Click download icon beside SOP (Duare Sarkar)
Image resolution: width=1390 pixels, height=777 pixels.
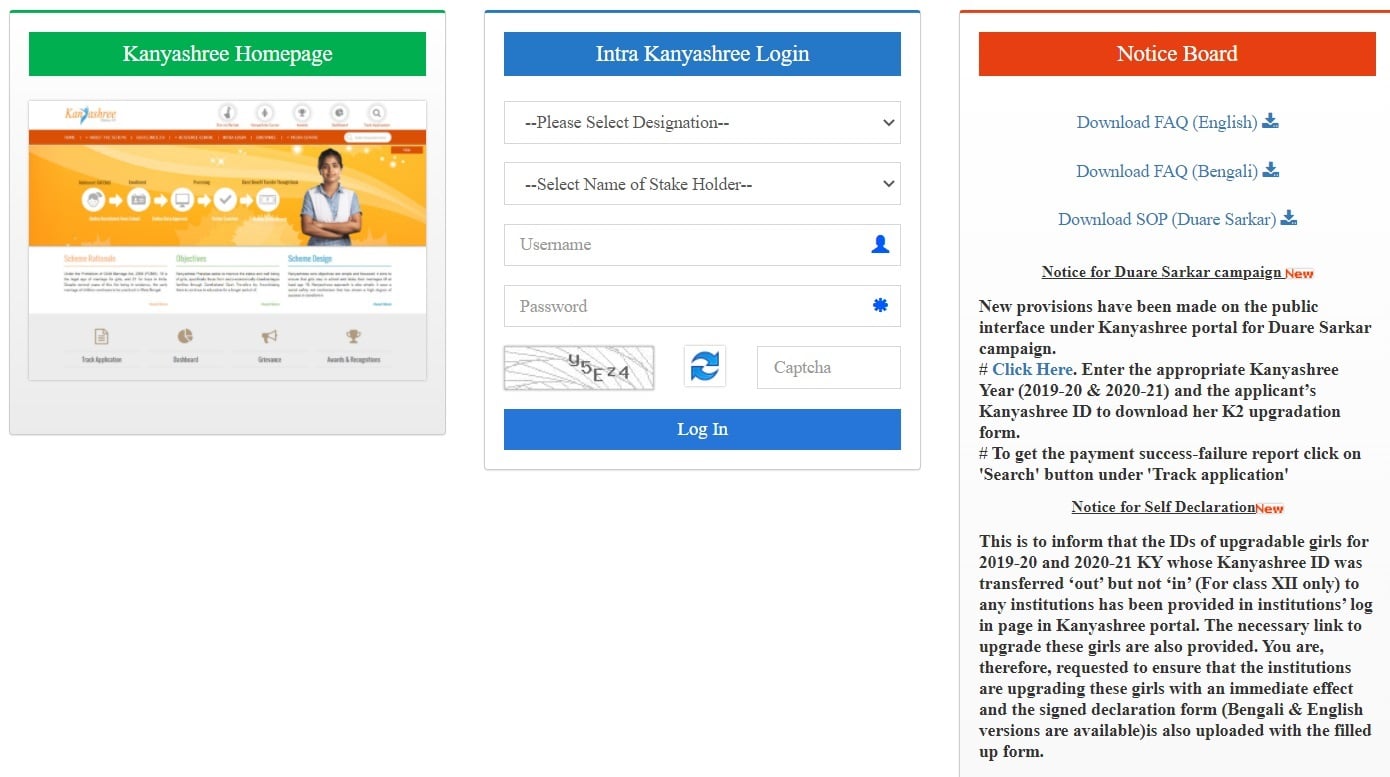[x=1289, y=218]
